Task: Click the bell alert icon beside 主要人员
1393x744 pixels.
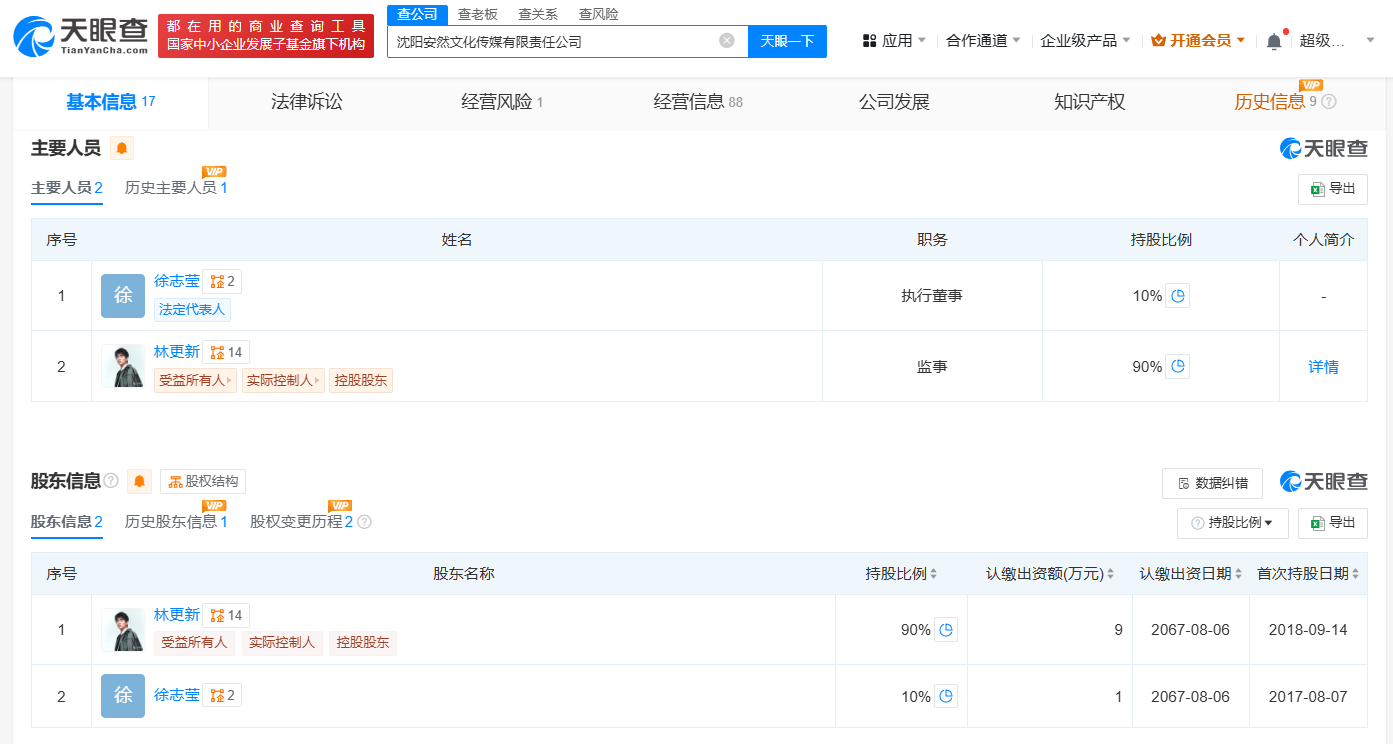Action: point(121,148)
